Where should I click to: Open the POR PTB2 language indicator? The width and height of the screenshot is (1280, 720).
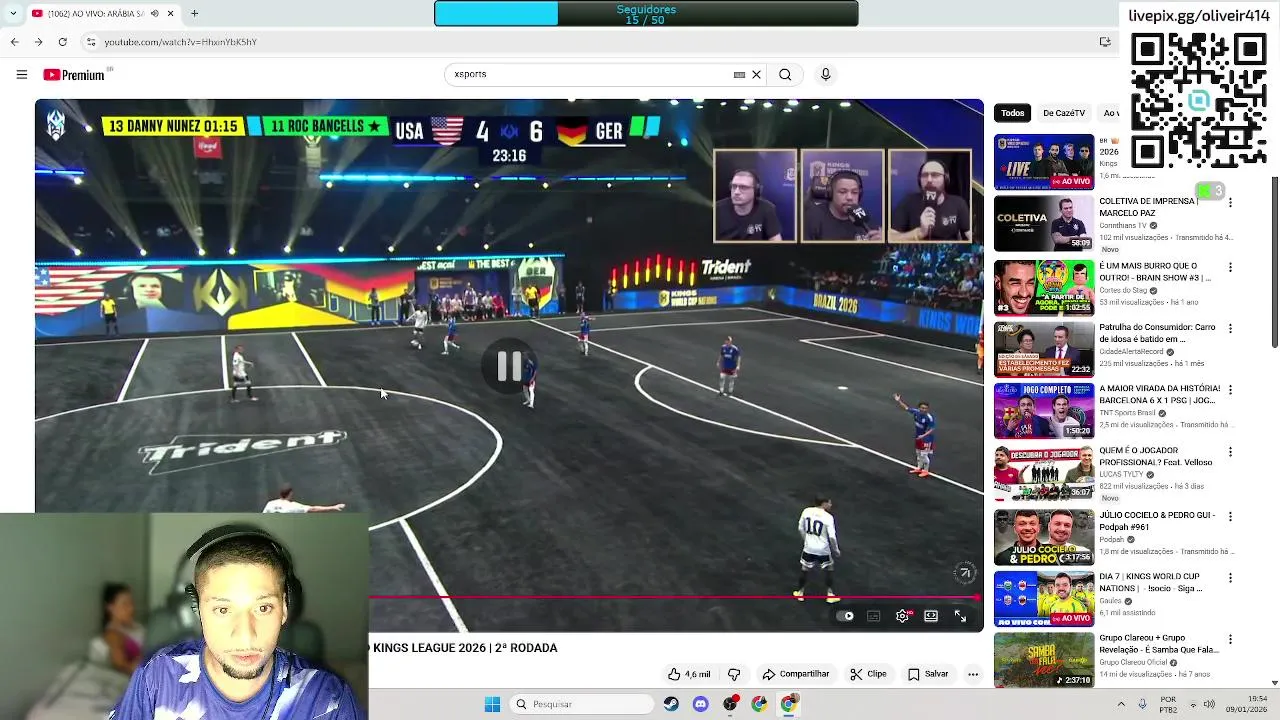1168,704
